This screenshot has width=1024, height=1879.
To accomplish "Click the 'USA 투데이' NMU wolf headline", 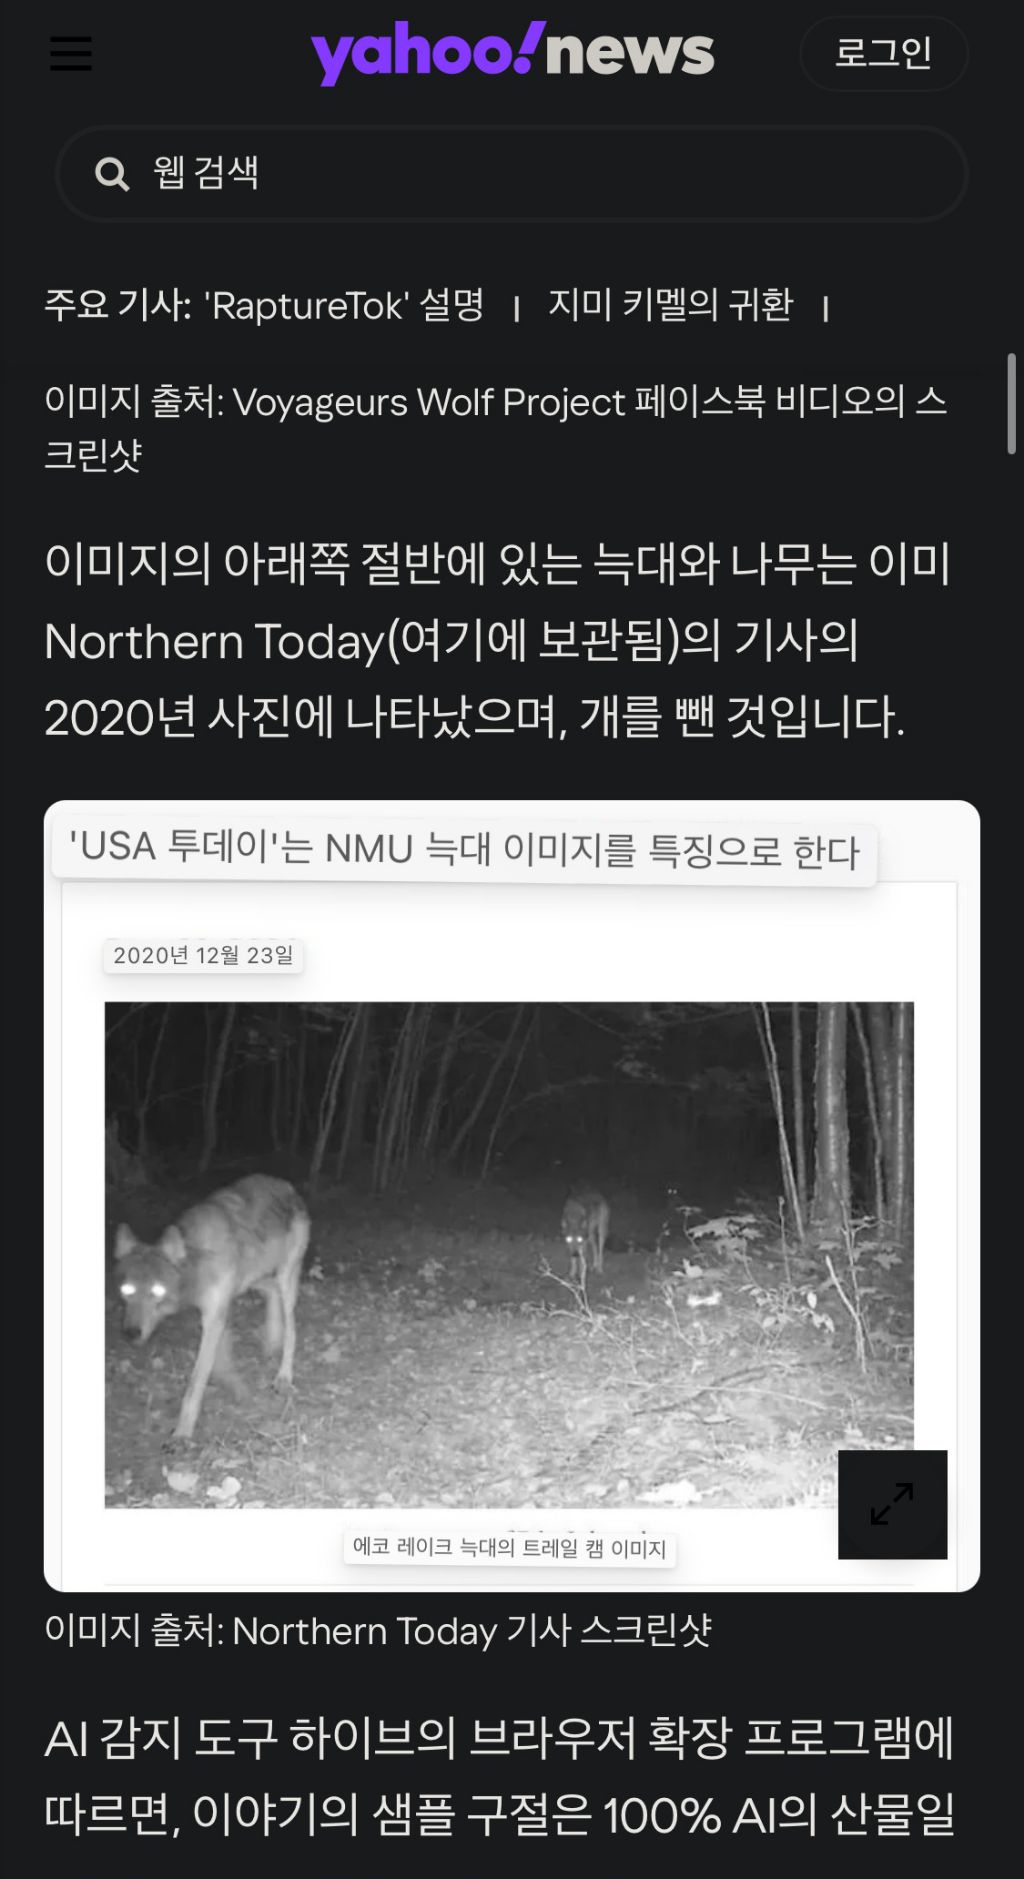I will click(466, 850).
